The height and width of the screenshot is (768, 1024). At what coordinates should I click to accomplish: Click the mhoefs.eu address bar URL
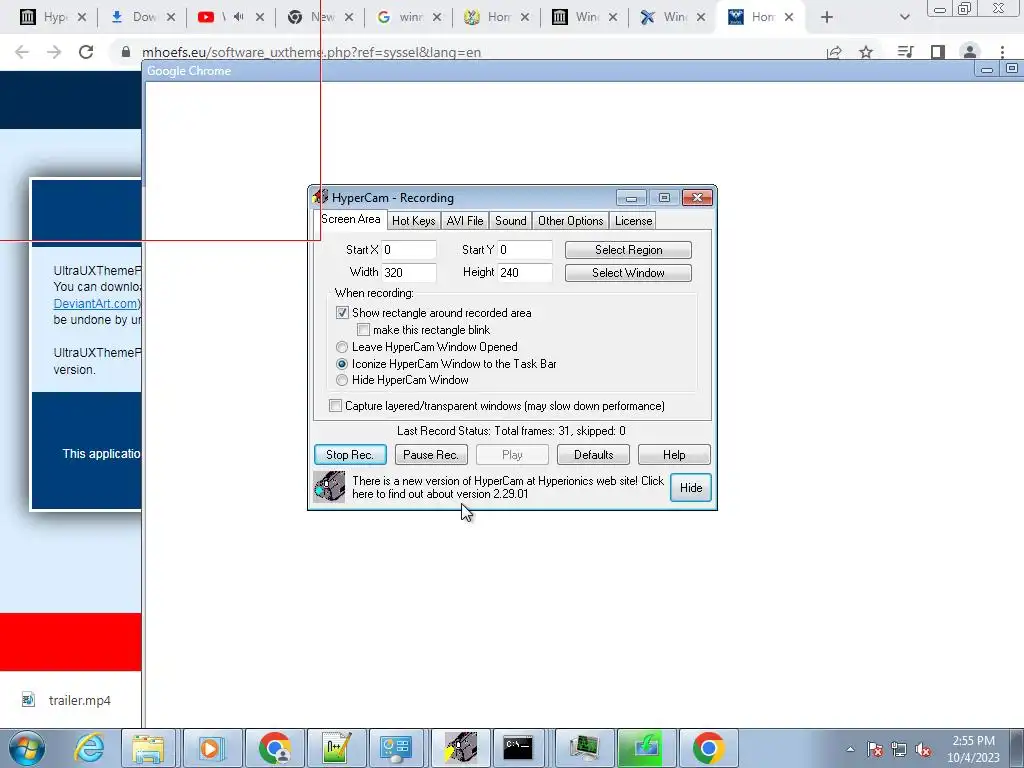312,52
